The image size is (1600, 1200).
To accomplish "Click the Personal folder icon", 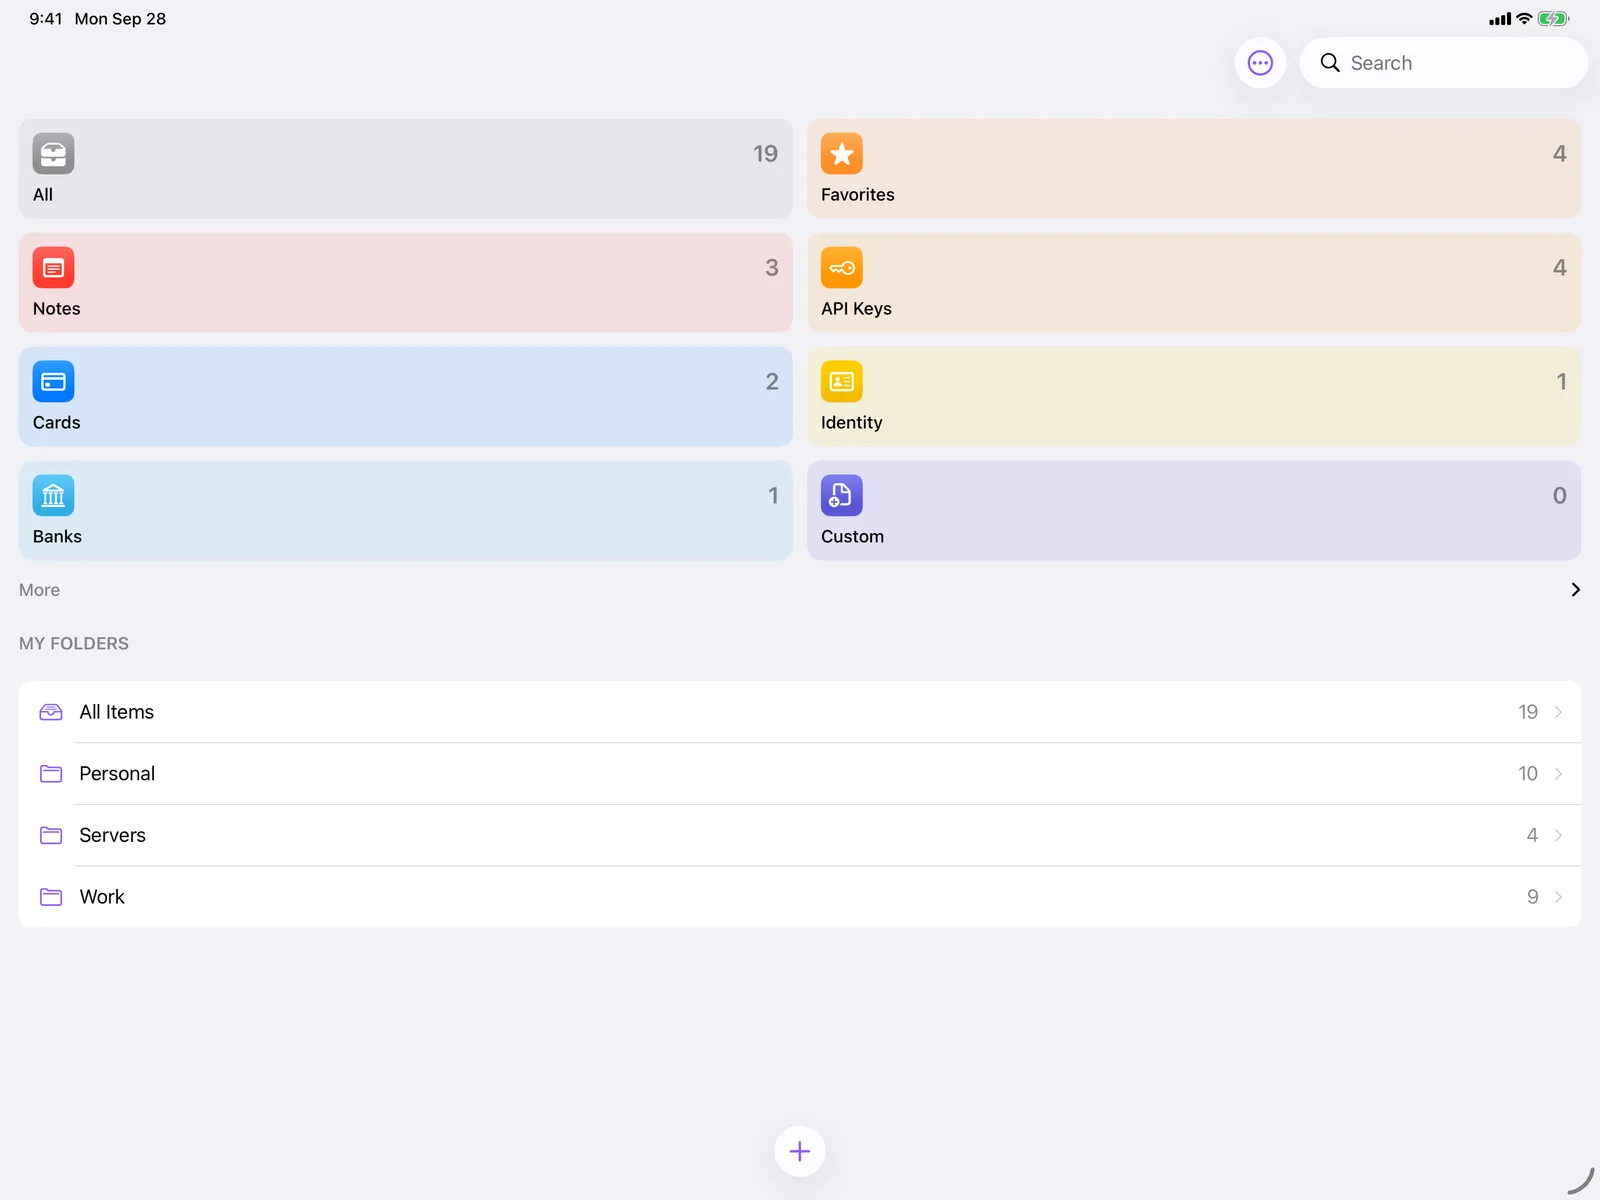I will [51, 774].
